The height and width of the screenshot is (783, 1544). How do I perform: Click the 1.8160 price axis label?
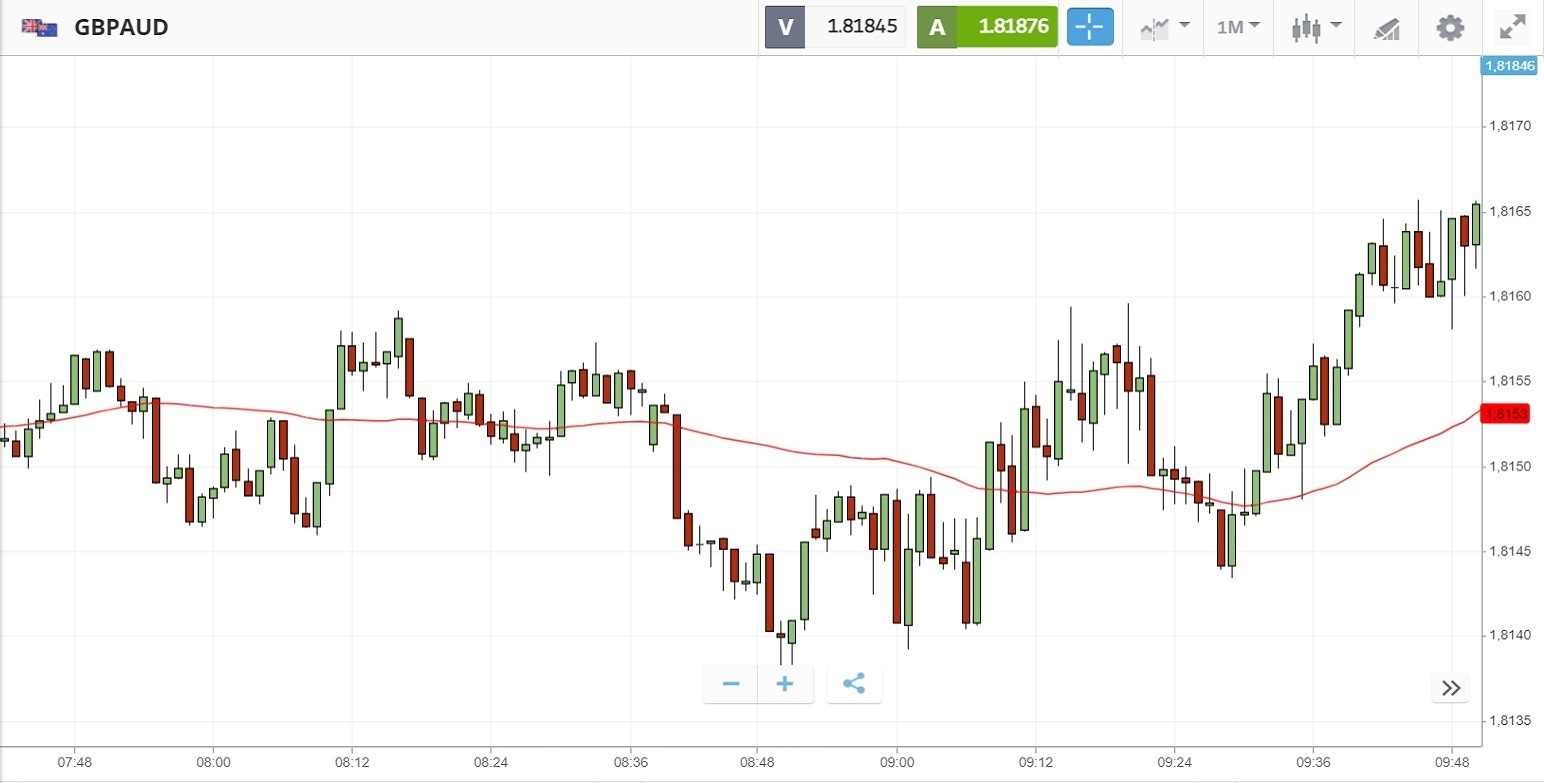point(1511,296)
